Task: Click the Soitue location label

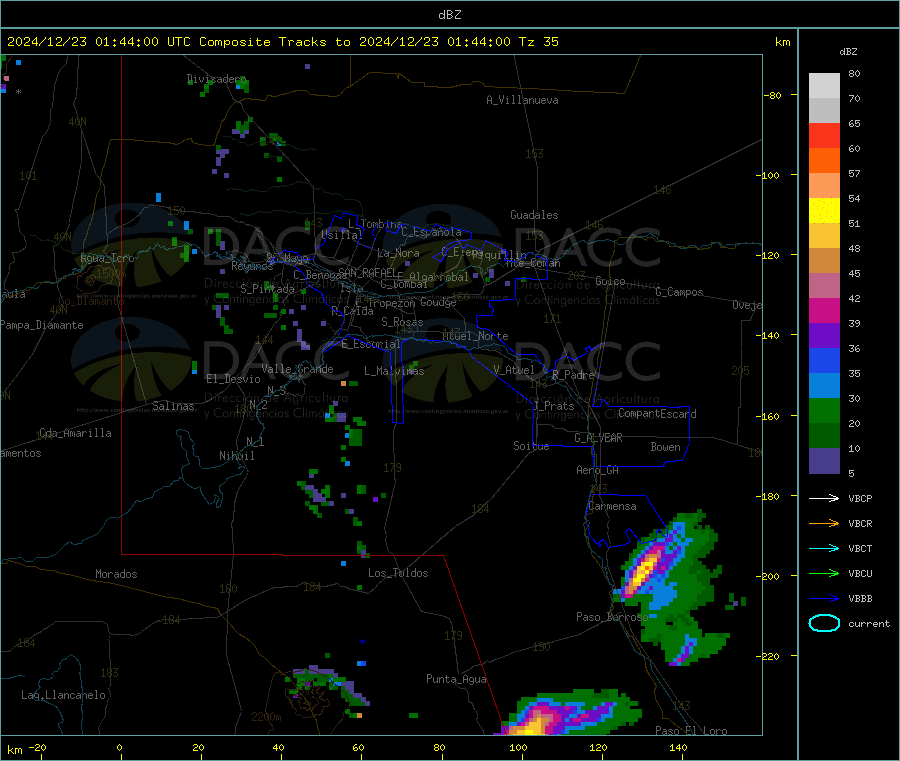Action: (x=531, y=446)
